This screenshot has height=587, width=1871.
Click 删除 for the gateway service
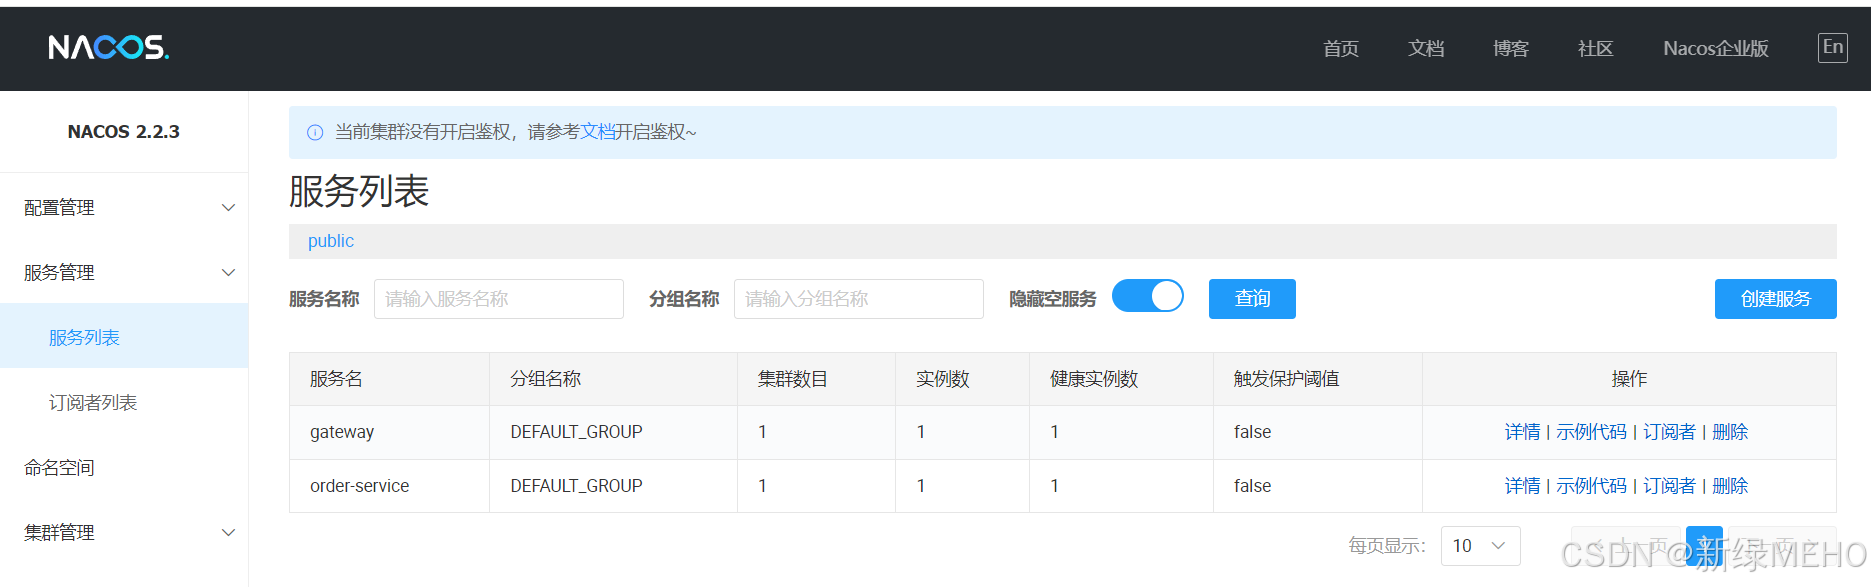(x=1730, y=432)
